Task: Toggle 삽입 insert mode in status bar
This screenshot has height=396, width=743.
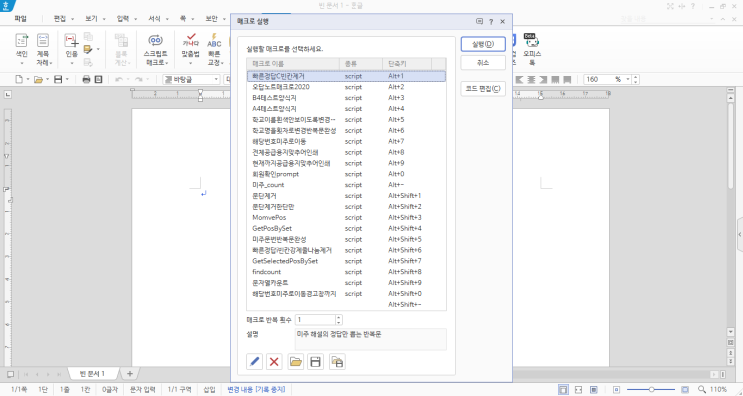Action: click(209, 389)
